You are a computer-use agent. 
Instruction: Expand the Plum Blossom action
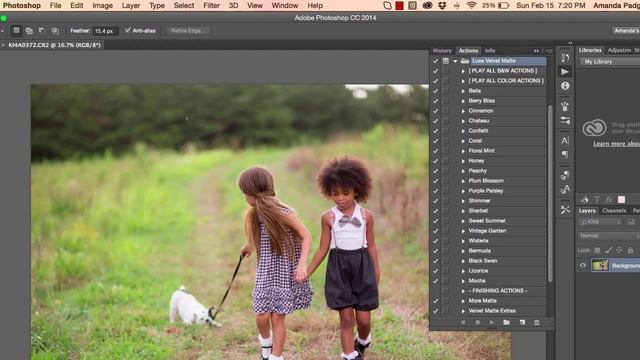463,181
